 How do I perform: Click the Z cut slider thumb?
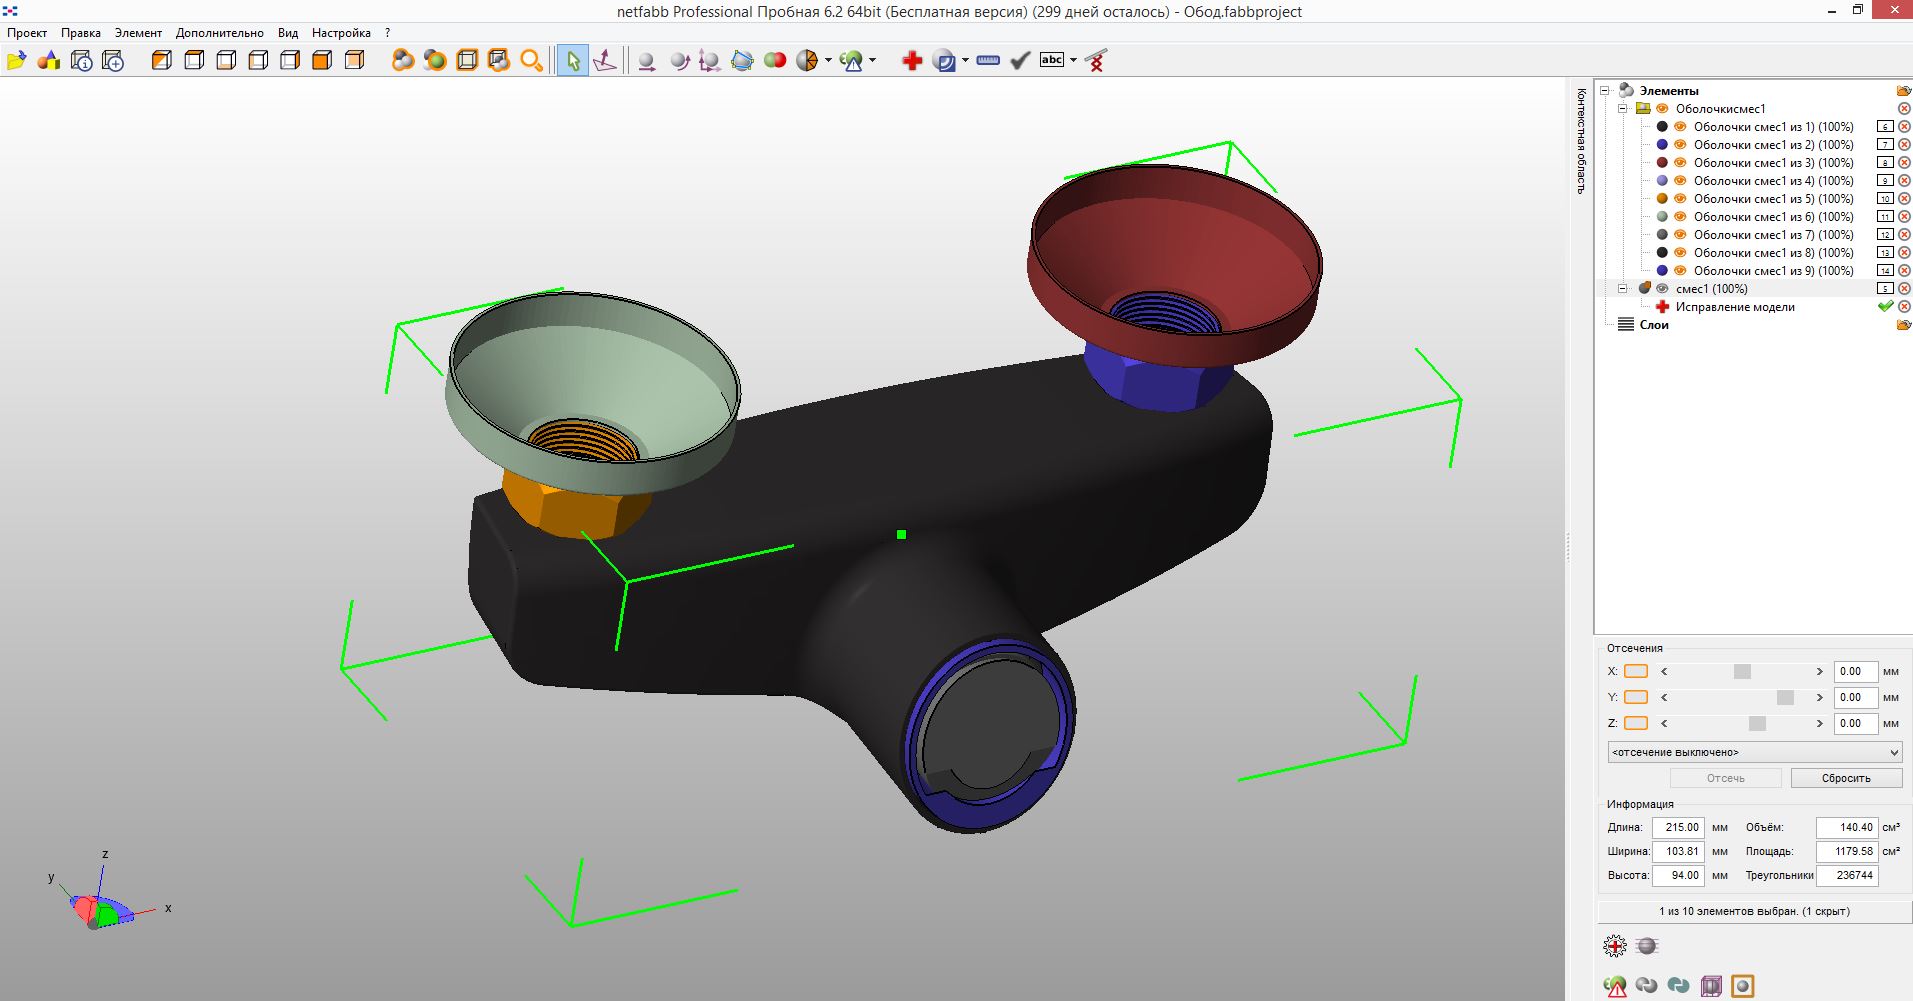[1757, 724]
